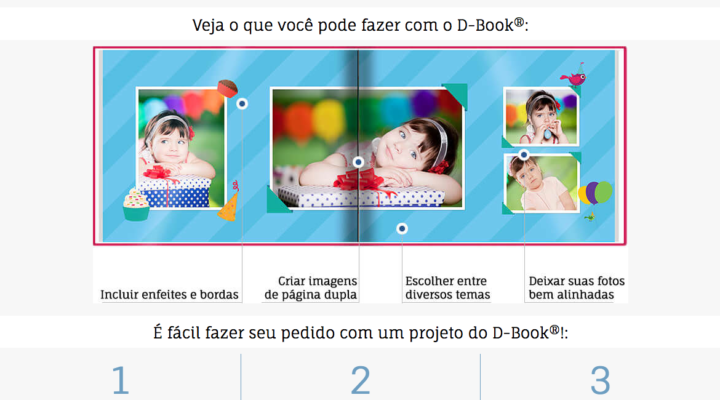Screen dimensions: 720x400
Task: Select step number 2
Action: [x=360, y=380]
